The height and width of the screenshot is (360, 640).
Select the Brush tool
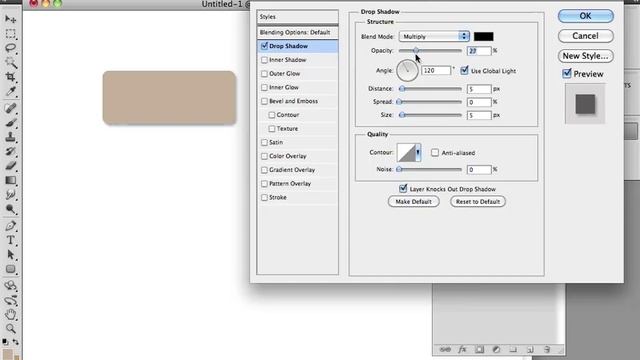(11, 123)
